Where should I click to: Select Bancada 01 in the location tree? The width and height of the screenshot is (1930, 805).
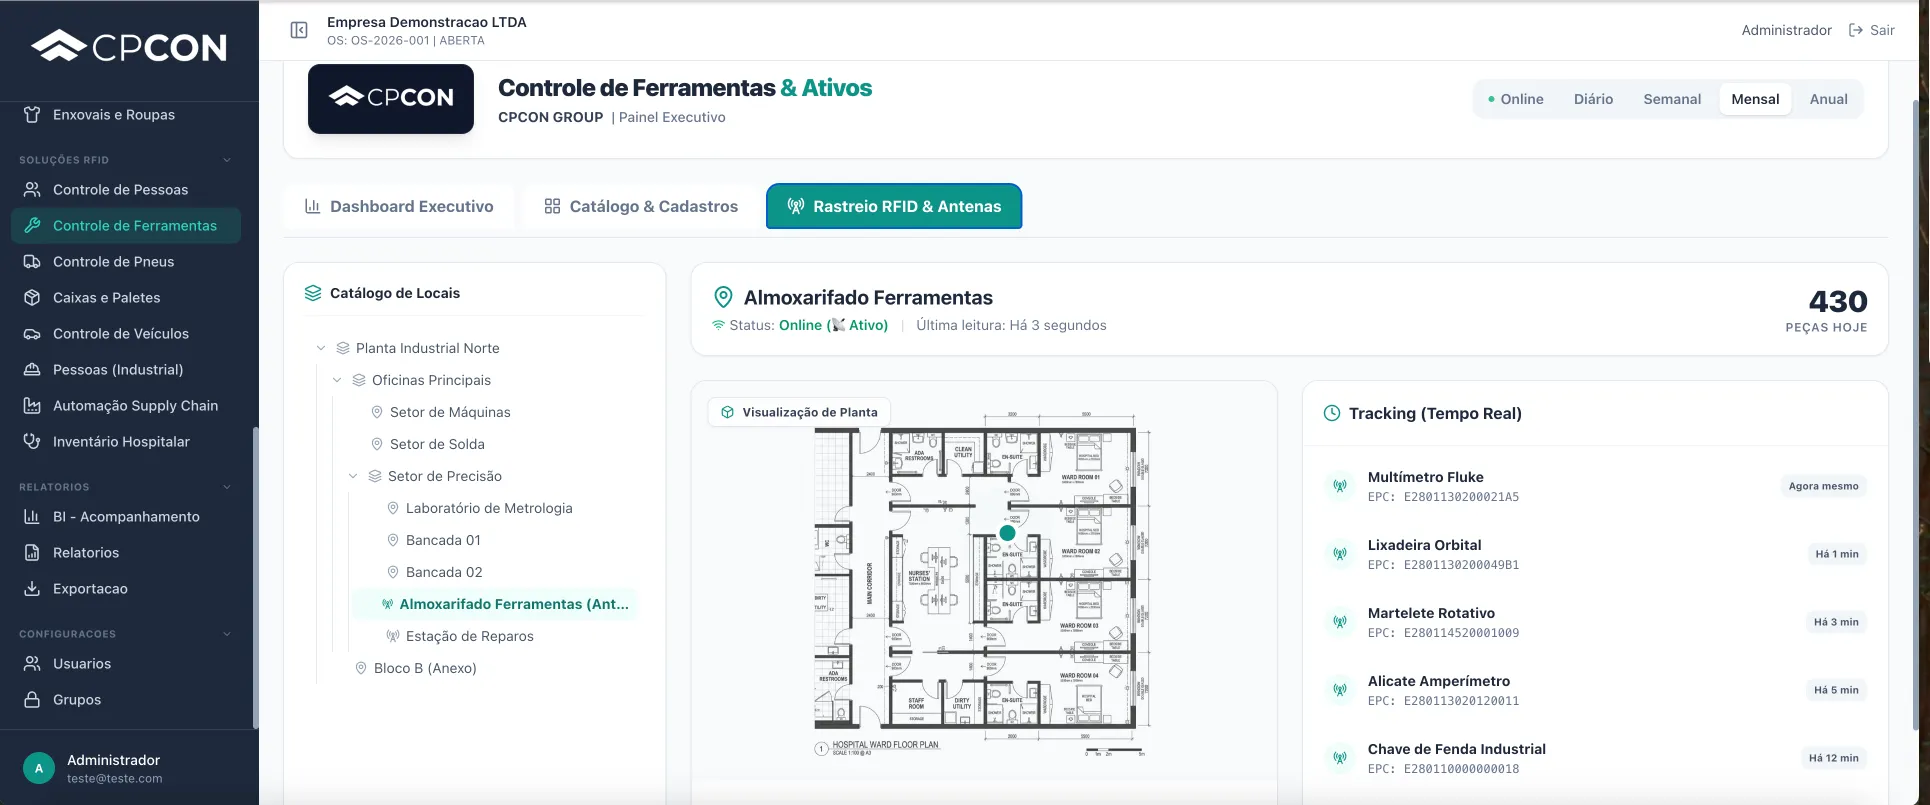point(443,539)
